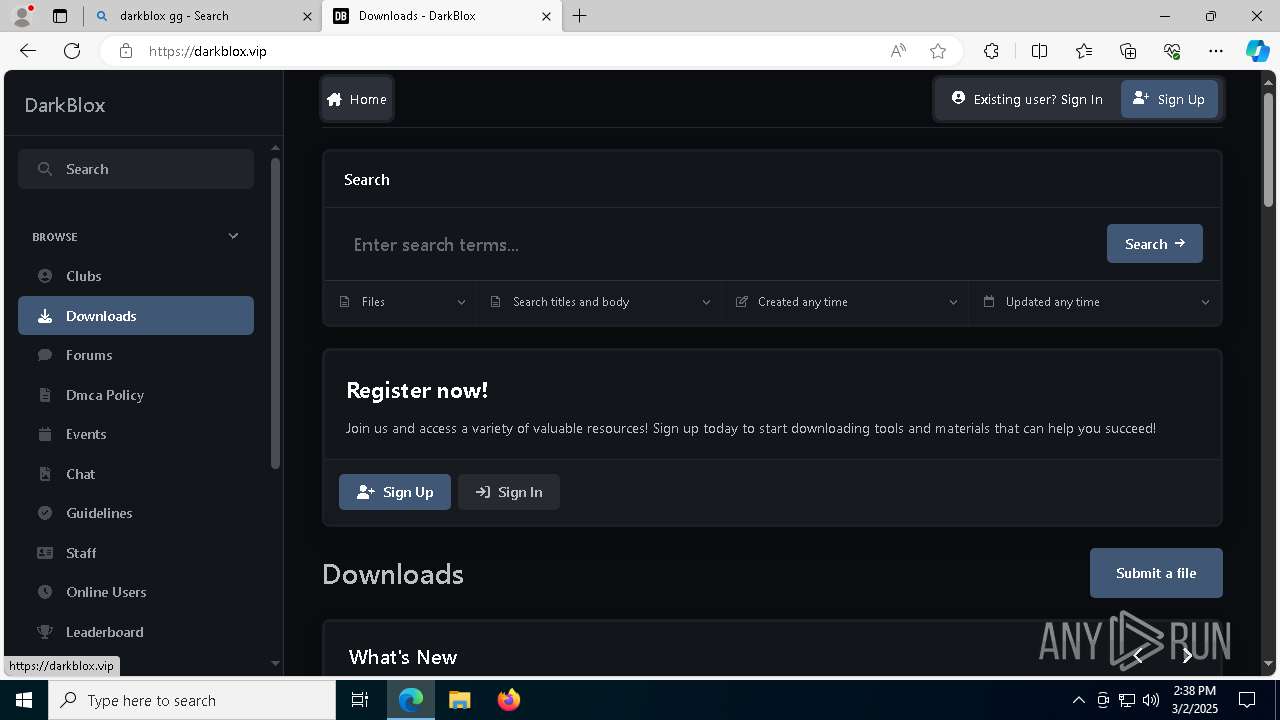Go to Events in the sidebar
The height and width of the screenshot is (720, 1280).
(x=136, y=434)
